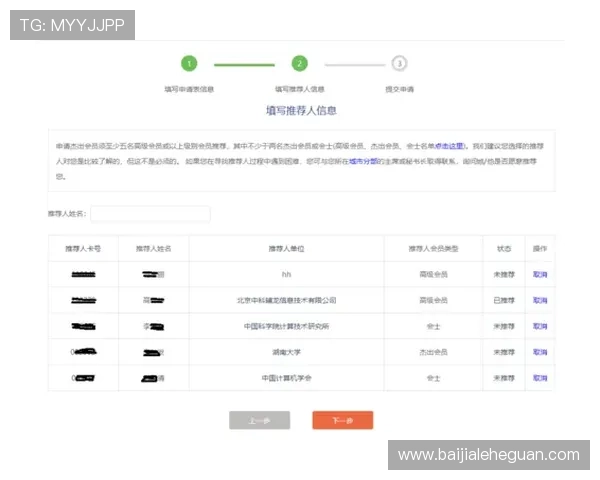The height and width of the screenshot is (480, 600).
Task: Open the 点击这里 member list link
Action: [x=449, y=146]
